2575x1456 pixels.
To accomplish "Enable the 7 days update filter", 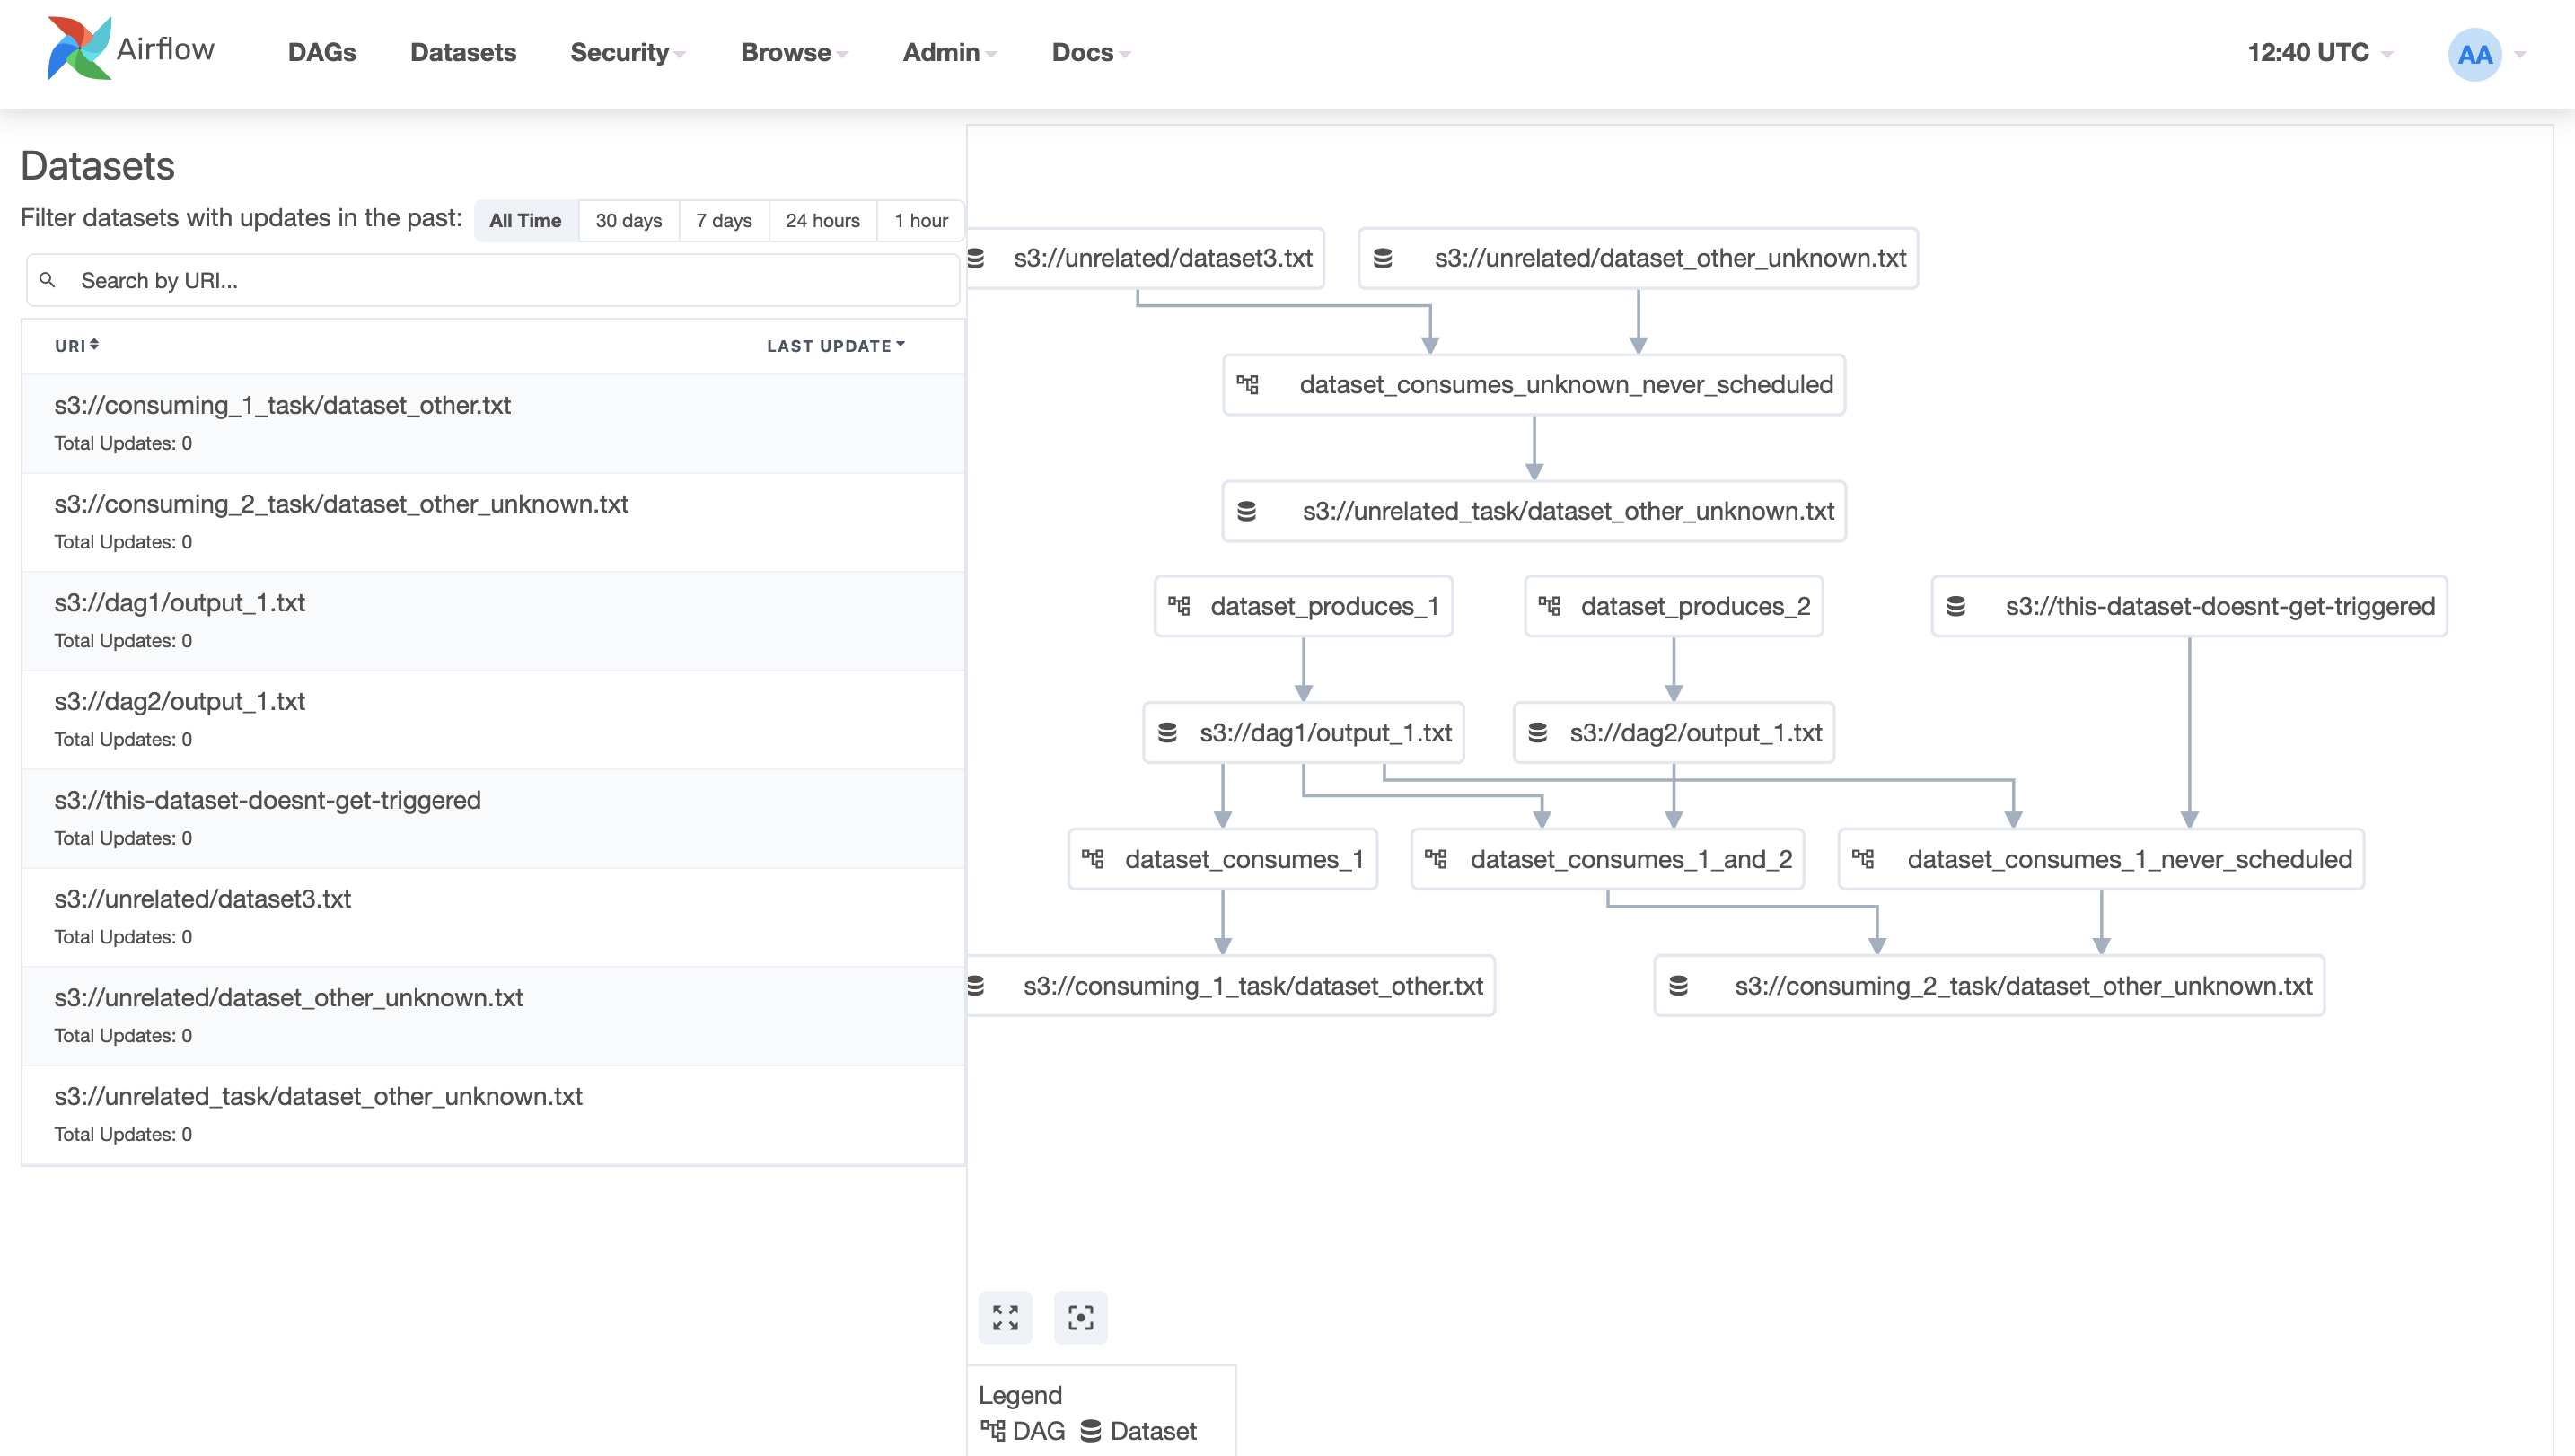I will click(723, 220).
